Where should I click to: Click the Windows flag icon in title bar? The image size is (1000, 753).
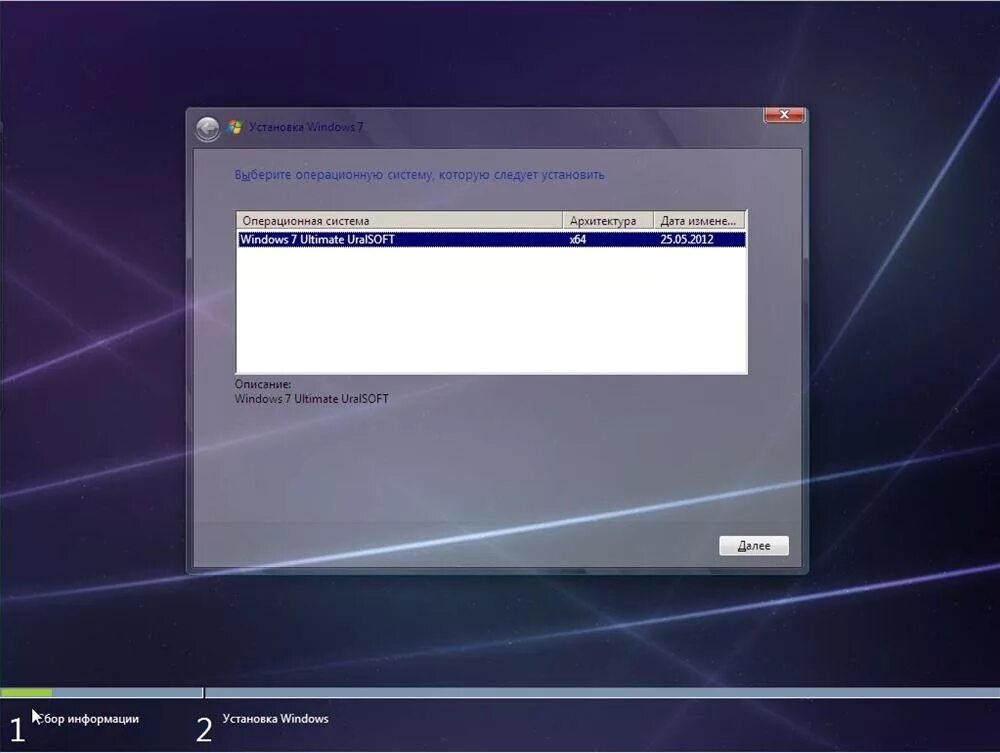(x=235, y=128)
